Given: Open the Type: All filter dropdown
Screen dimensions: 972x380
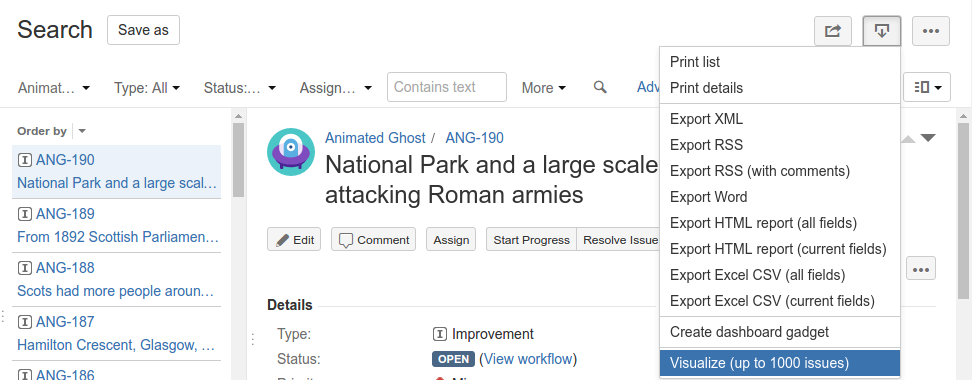Looking at the screenshot, I should pyautogui.click(x=147, y=88).
